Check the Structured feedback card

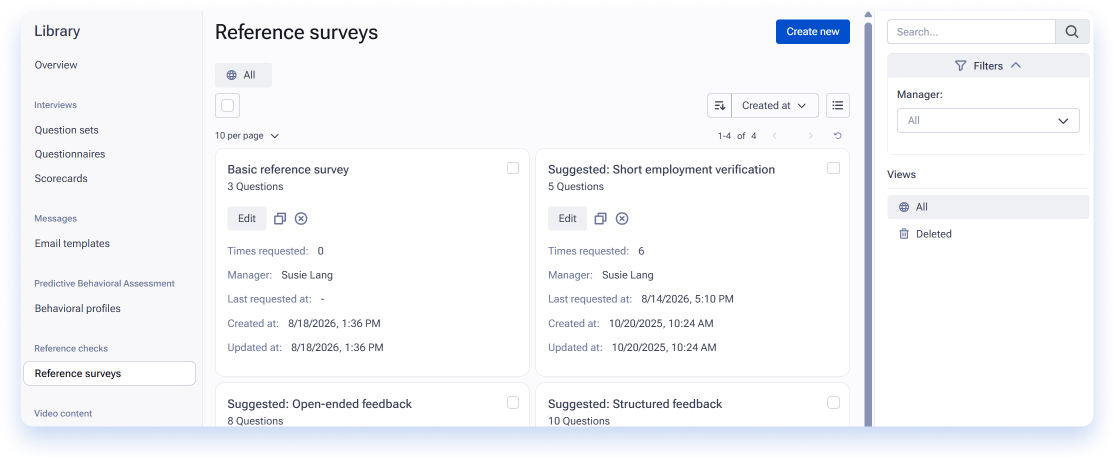tap(834, 403)
